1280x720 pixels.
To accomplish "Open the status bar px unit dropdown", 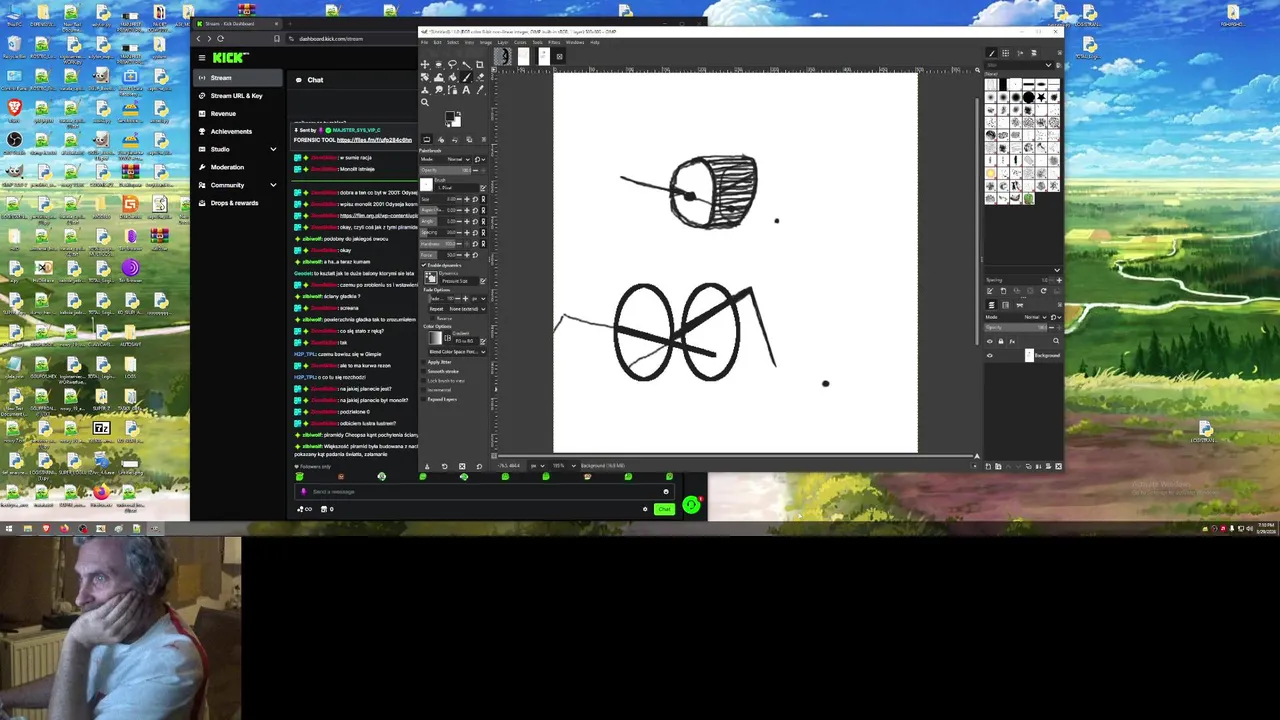I will [538, 466].
